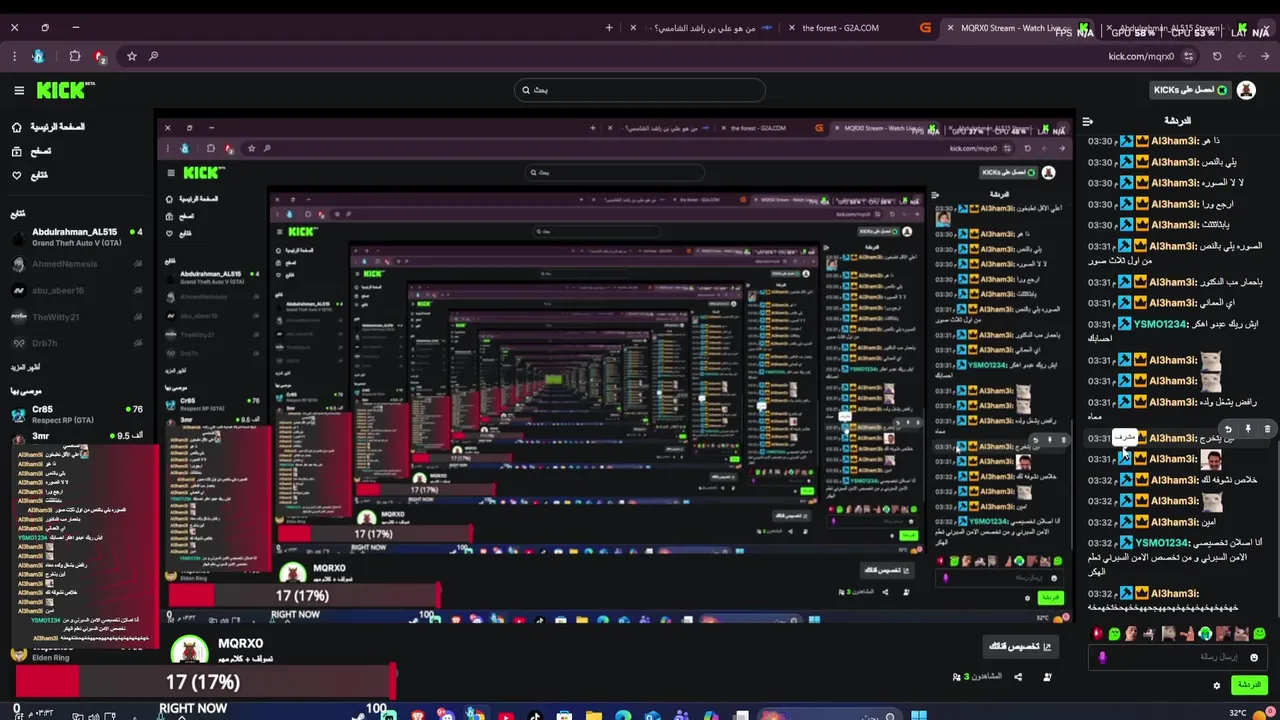This screenshot has width=1280, height=720.
Task: Reload the page
Action: [1217, 56]
